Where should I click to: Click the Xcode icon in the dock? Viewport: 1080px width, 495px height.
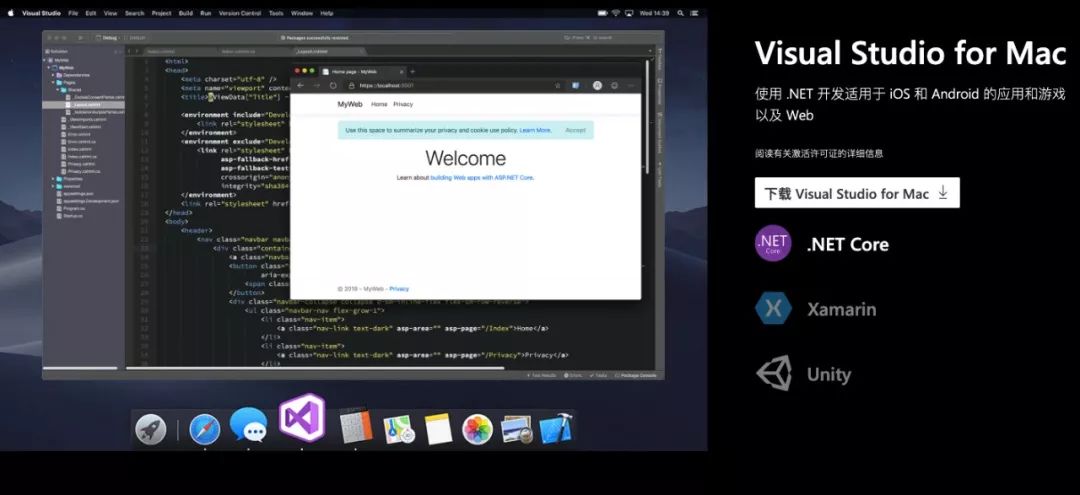pyautogui.click(x=555, y=430)
